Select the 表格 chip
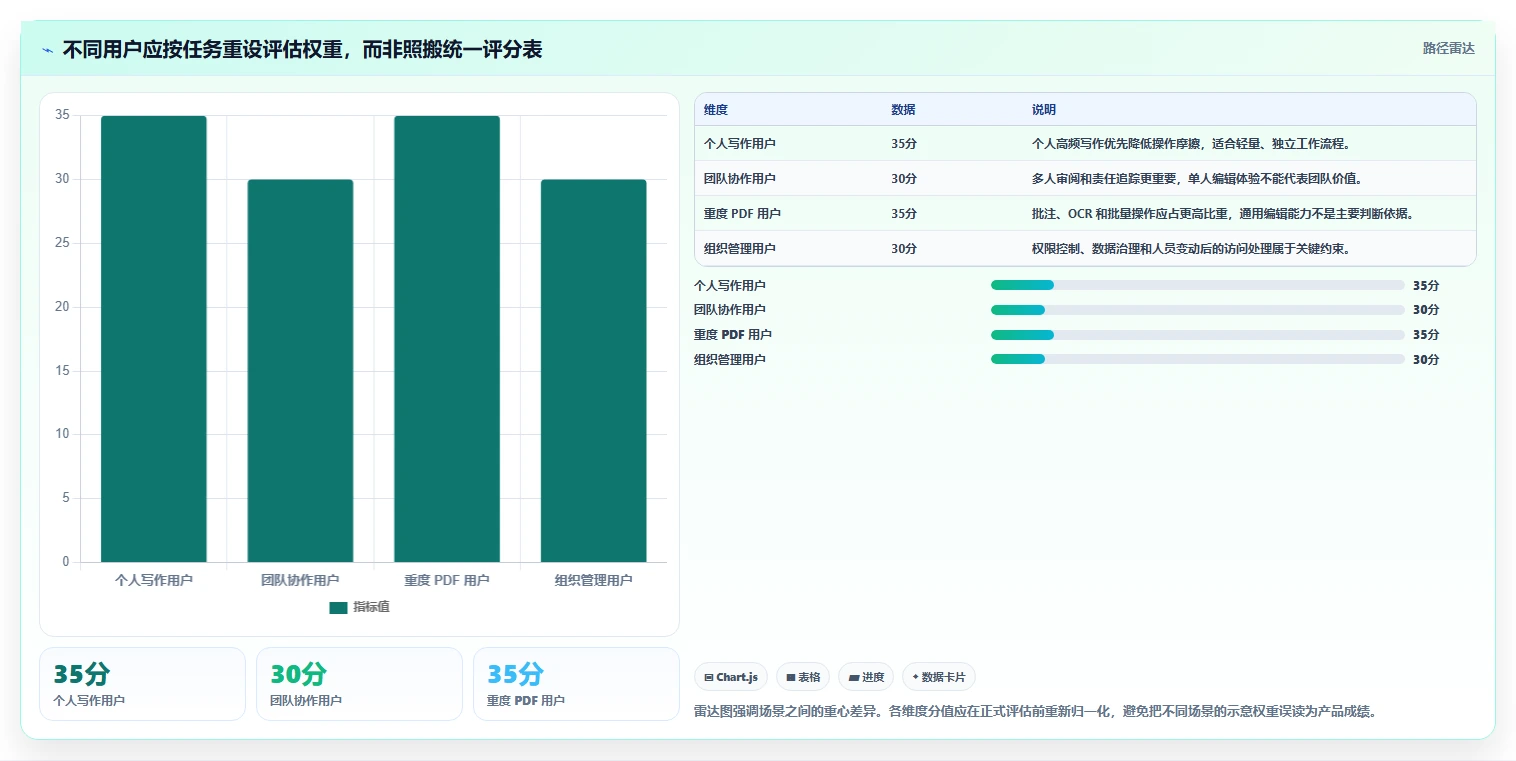Screen dimensions: 1516x761 (x=803, y=677)
